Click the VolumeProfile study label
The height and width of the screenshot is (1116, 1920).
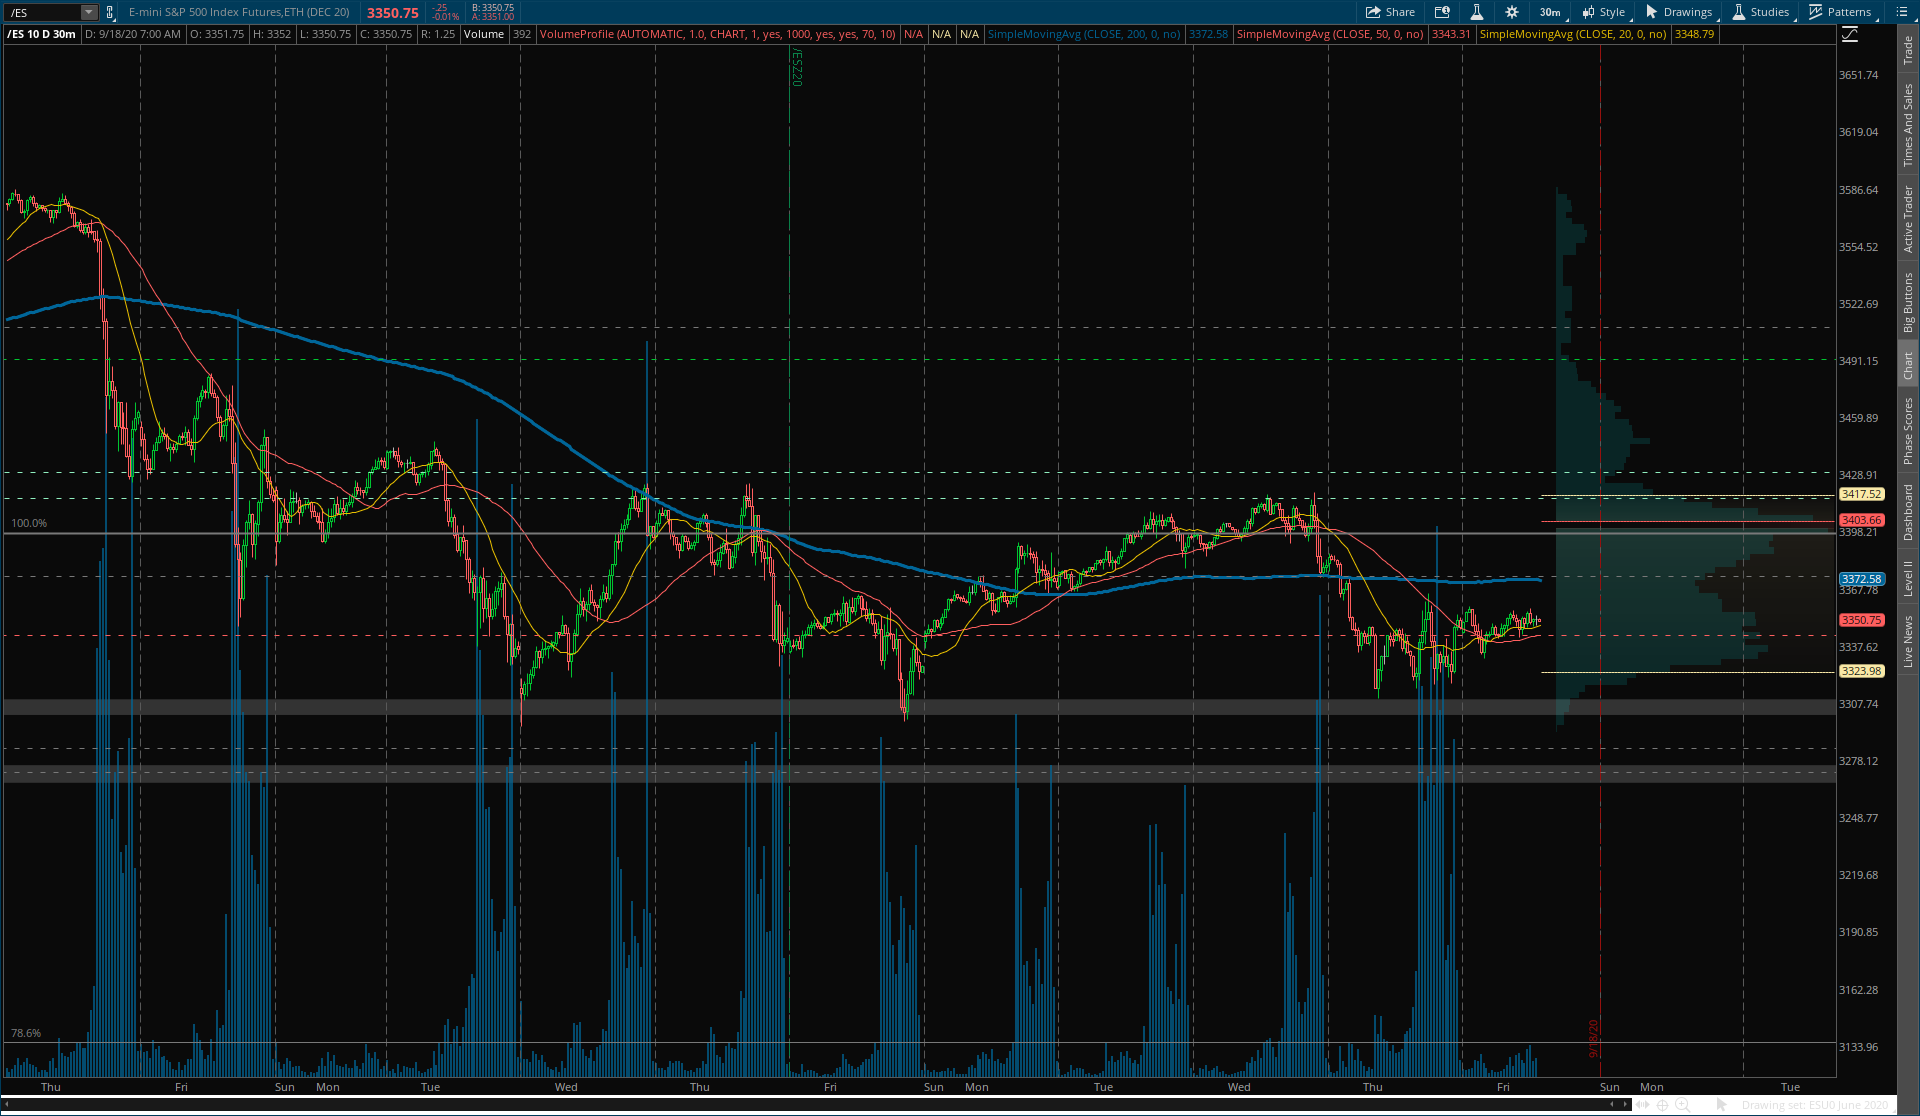tap(717, 34)
